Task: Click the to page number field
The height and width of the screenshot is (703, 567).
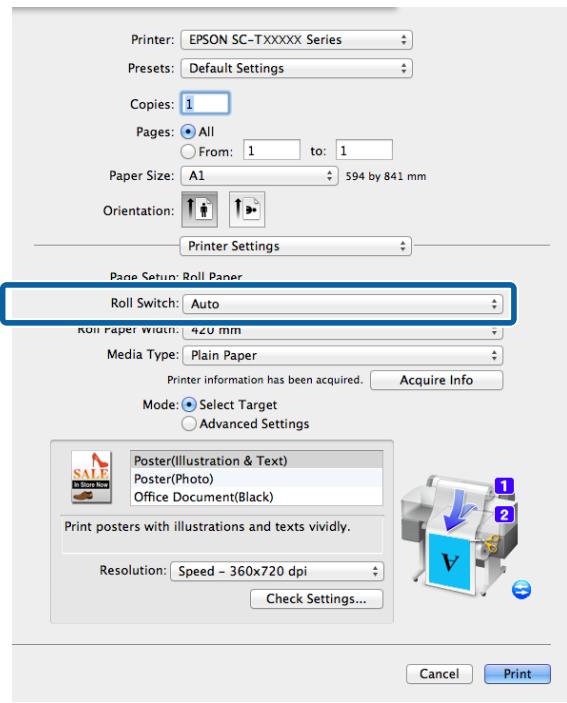Action: tap(364, 150)
